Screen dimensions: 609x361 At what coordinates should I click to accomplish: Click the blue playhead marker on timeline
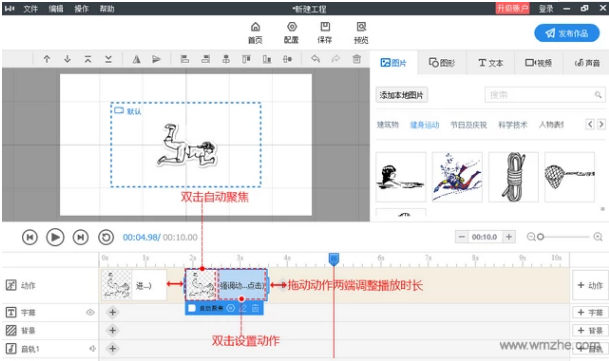point(334,259)
